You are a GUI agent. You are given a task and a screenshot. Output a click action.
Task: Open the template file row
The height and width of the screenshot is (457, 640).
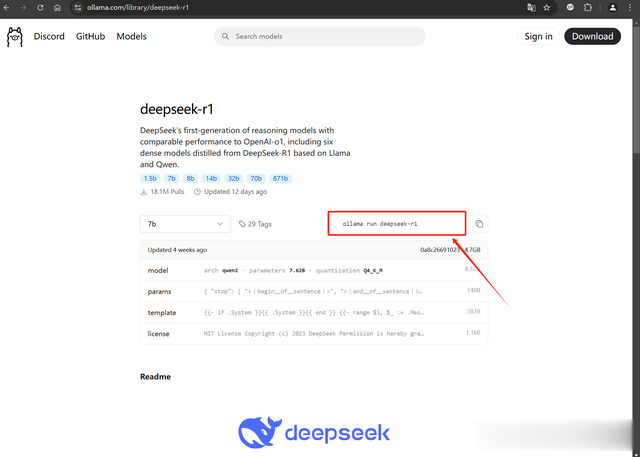314,313
